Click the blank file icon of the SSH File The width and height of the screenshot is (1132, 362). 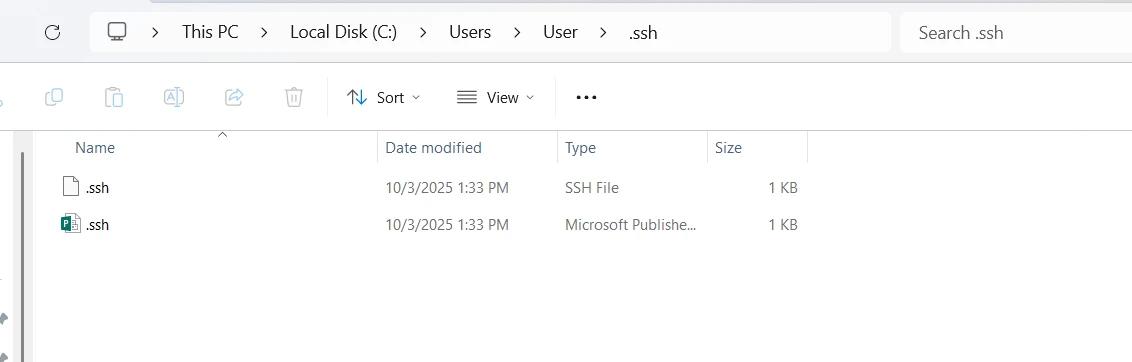click(x=71, y=187)
